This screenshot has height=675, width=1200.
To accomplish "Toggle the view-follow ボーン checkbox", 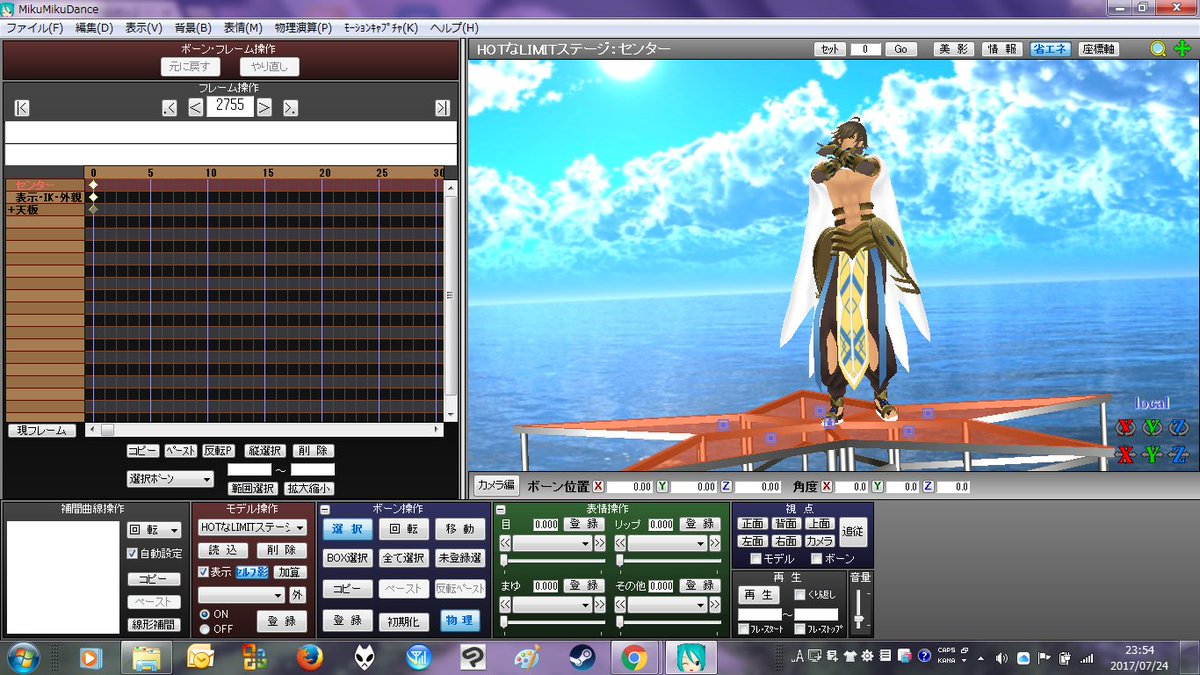I will pos(817,559).
